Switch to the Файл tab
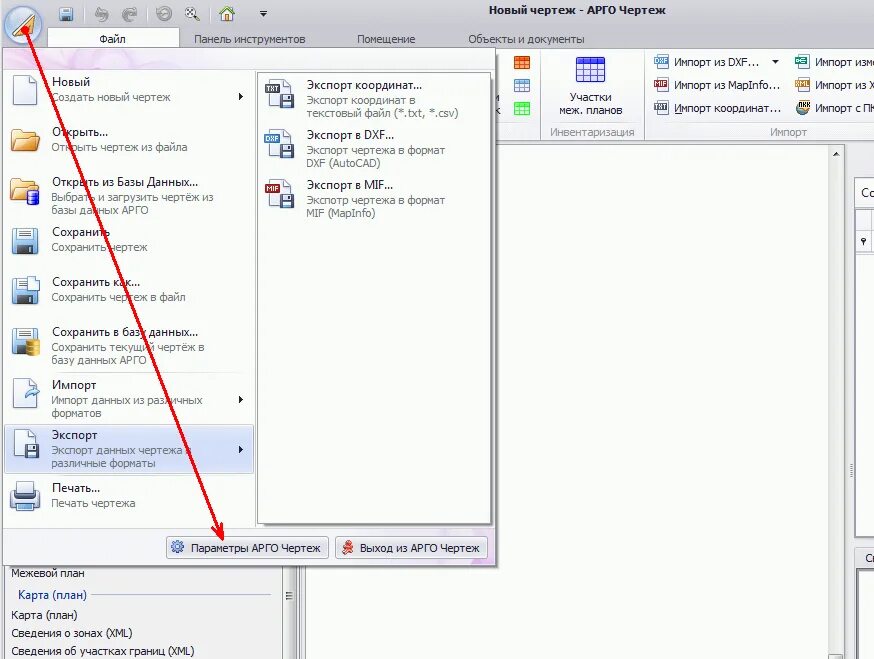Viewport: 874px width, 659px height. tap(113, 38)
